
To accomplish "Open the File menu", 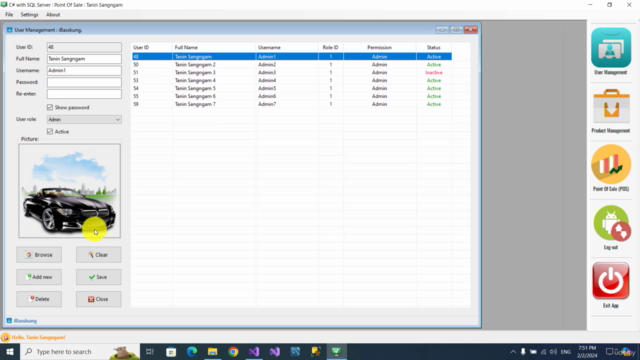I will (x=9, y=15).
